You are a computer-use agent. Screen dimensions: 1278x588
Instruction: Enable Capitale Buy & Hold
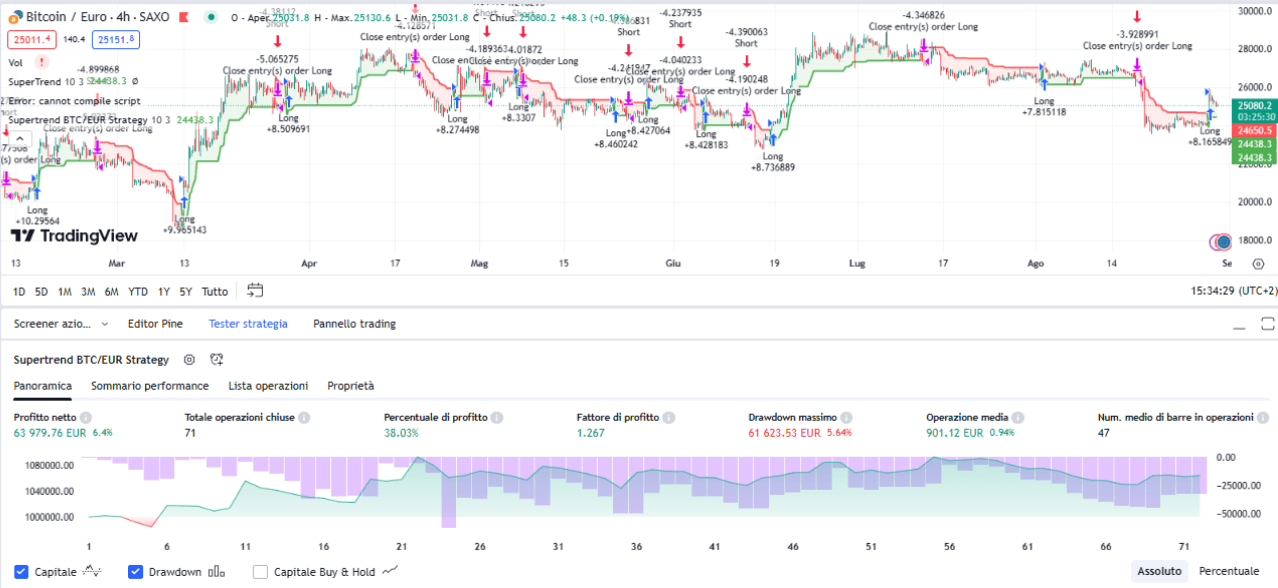click(x=259, y=571)
